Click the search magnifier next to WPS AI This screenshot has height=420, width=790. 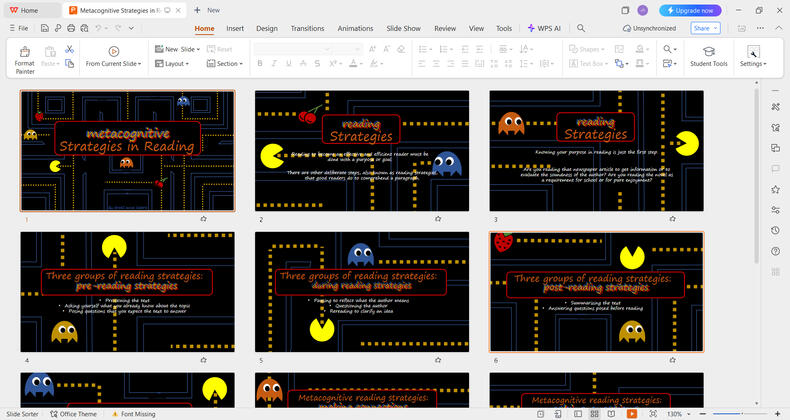point(581,28)
